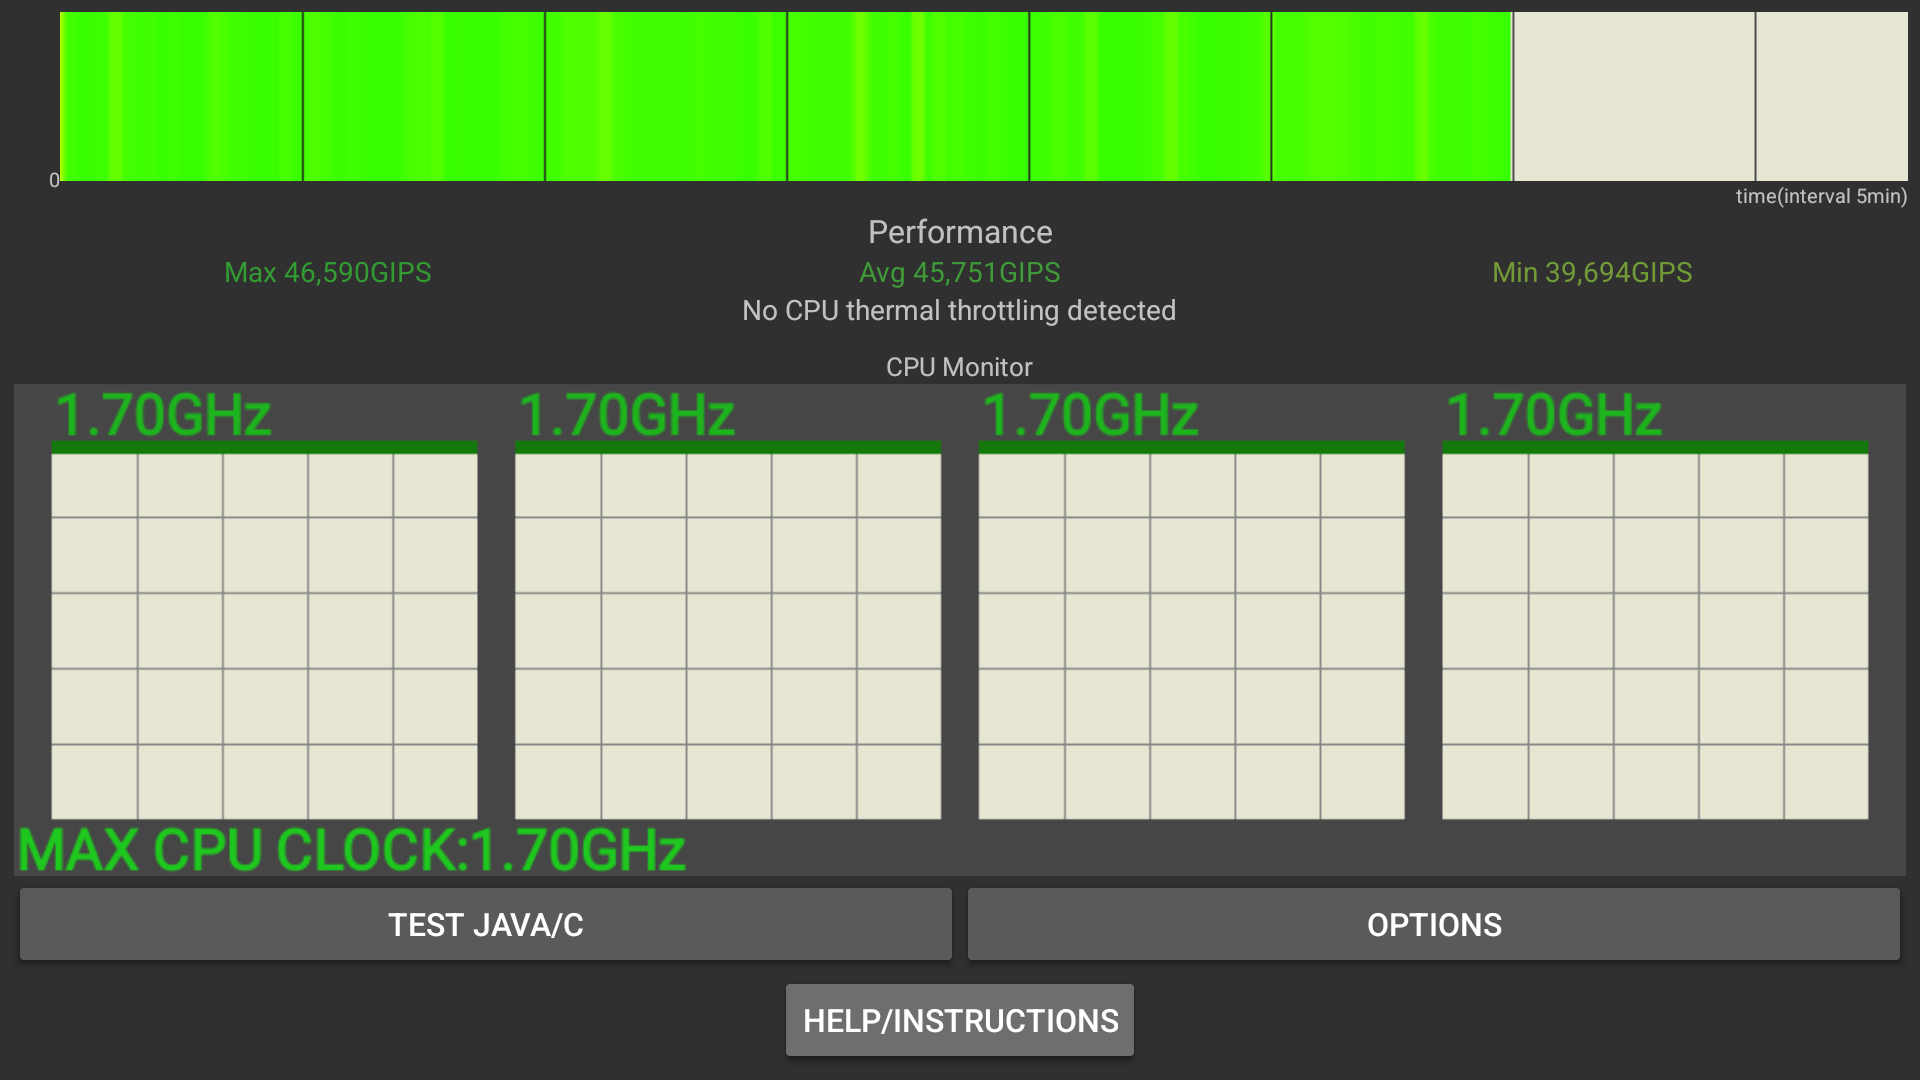Click the Min 39,694GIPS value
1920x1080 pixels.
click(1591, 272)
